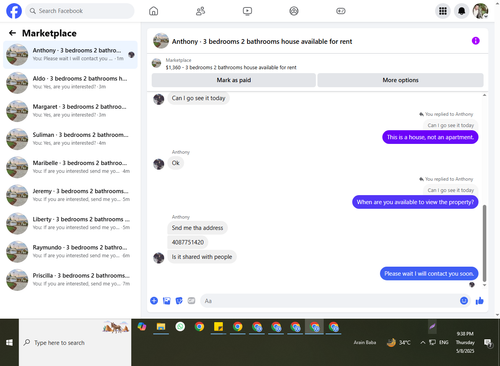Image resolution: width=500 pixels, height=366 pixels.
Task: Open Sticky Notes from the taskbar
Action: [x=219, y=327]
